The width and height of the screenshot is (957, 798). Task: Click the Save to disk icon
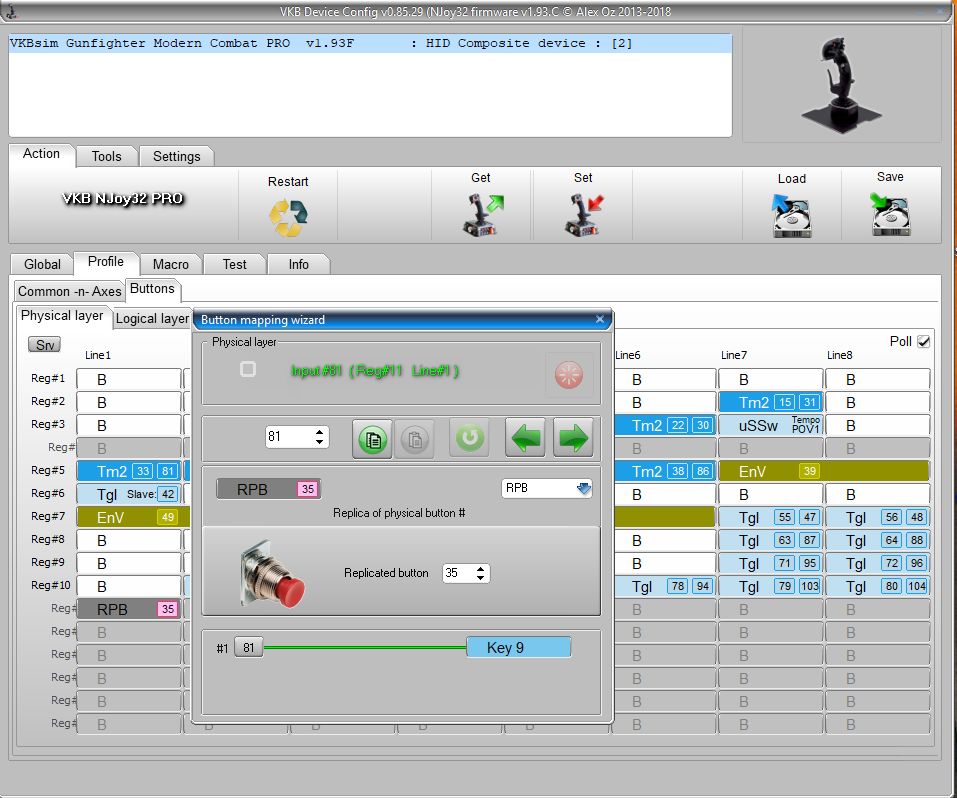coord(889,214)
